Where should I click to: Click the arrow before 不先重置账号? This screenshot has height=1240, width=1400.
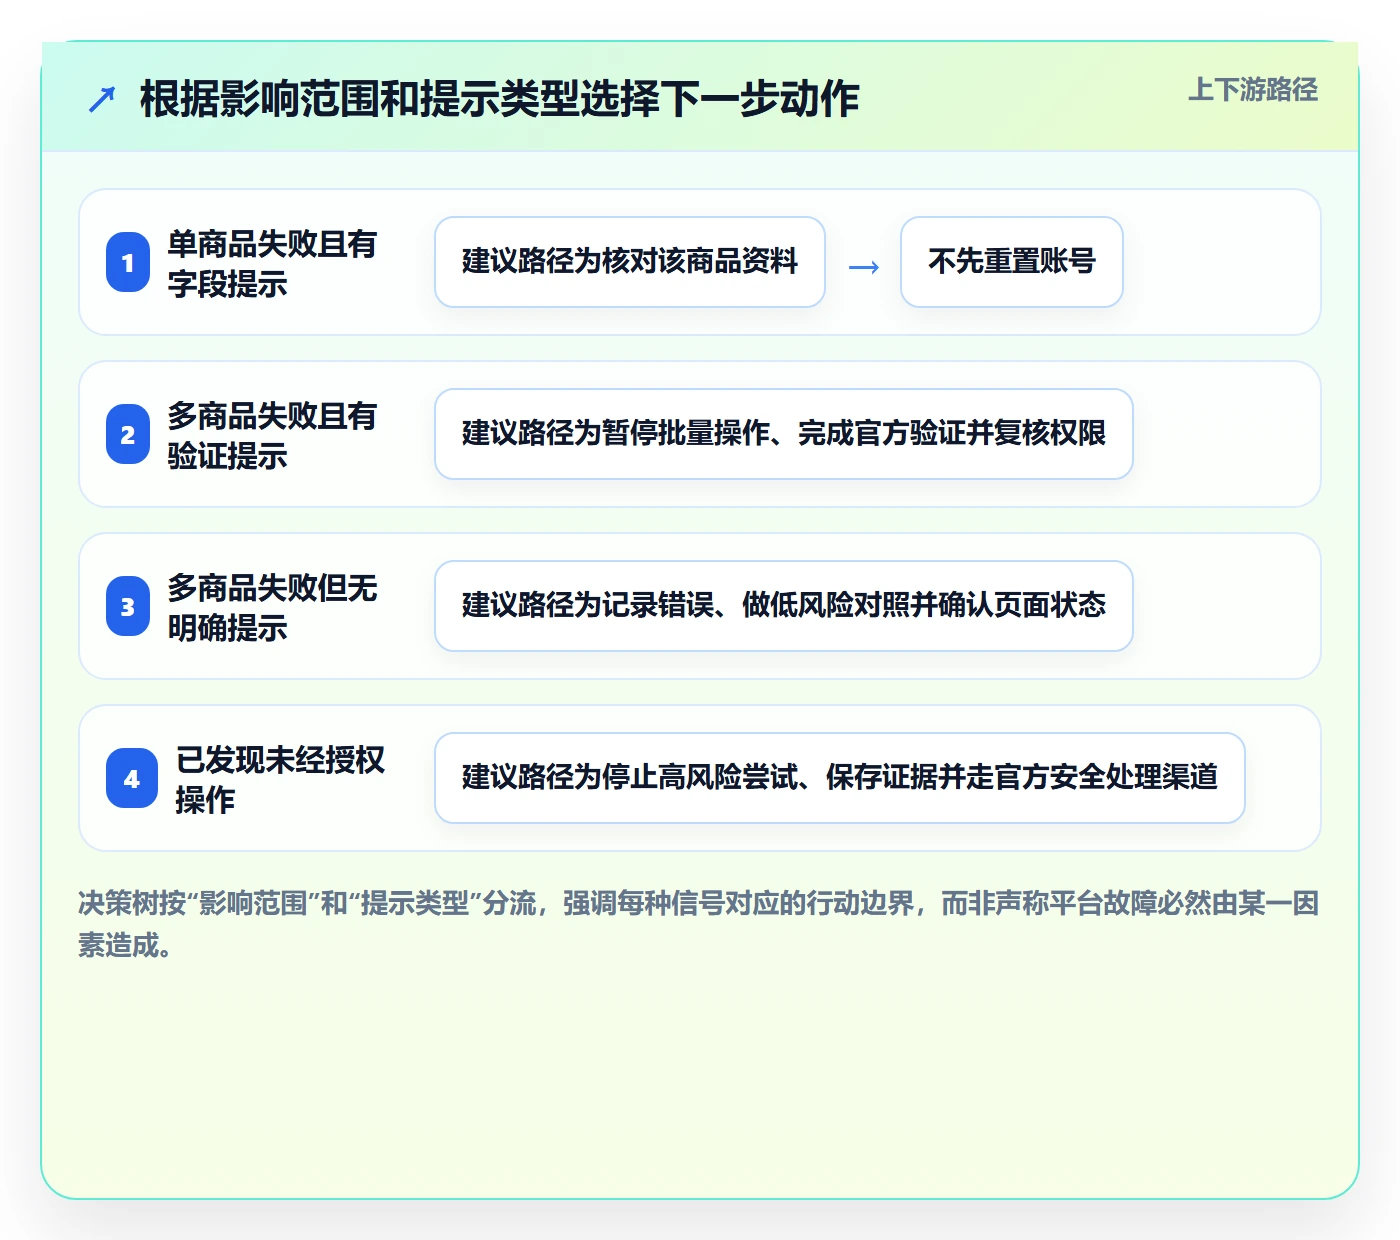864,267
